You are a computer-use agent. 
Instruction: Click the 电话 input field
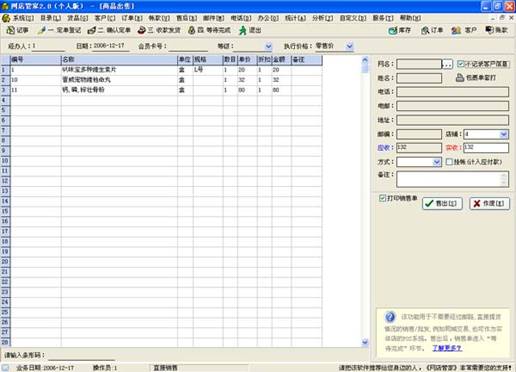pos(453,92)
